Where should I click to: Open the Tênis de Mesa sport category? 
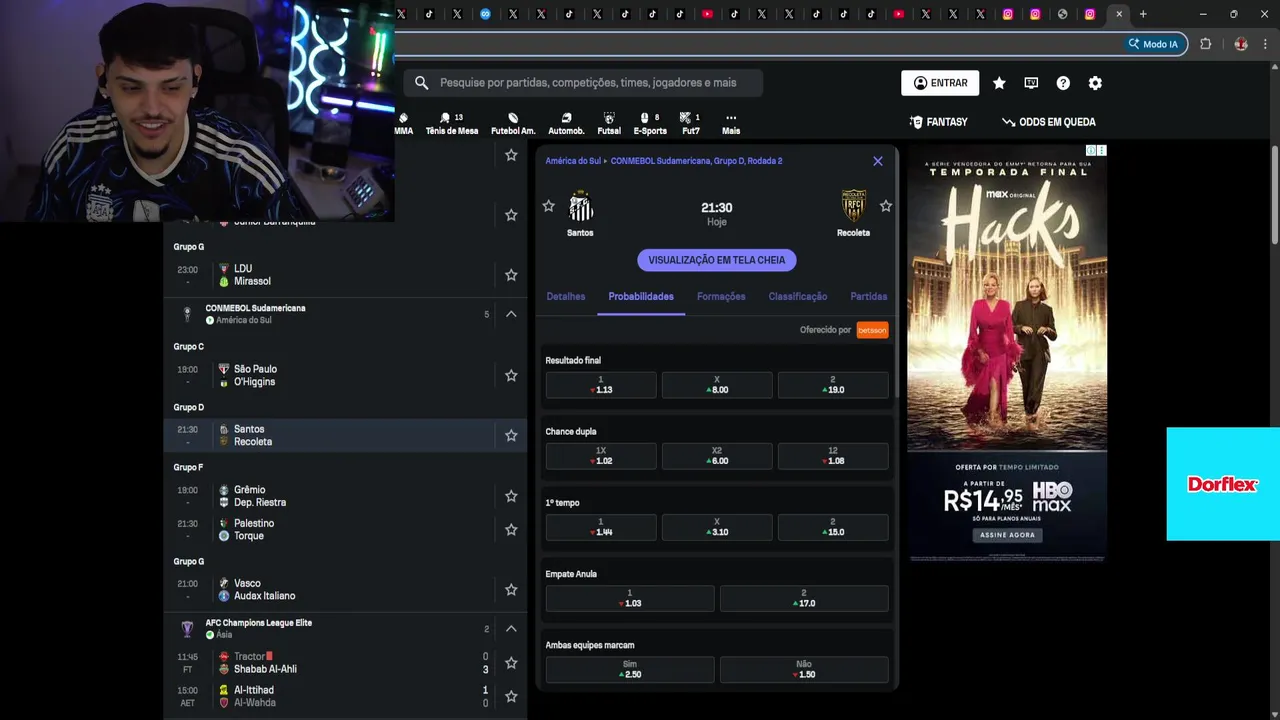(x=452, y=123)
